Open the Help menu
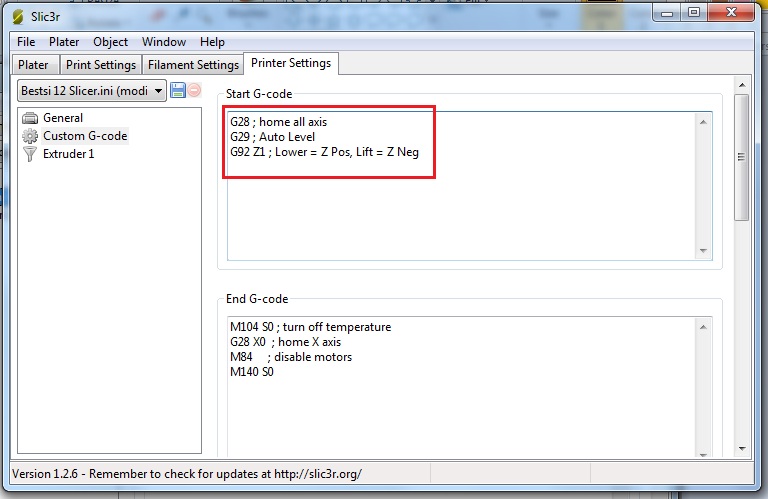 212,42
